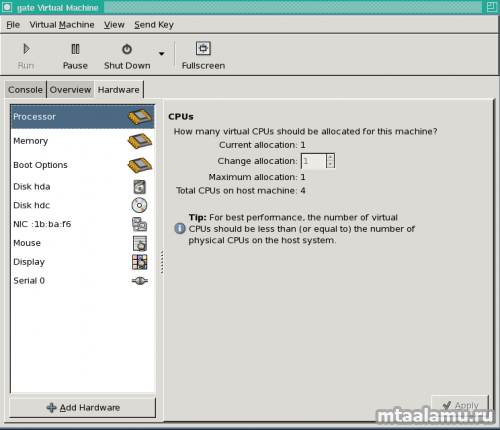This screenshot has width=500, height=430.
Task: Click the Apply button
Action: click(x=460, y=405)
